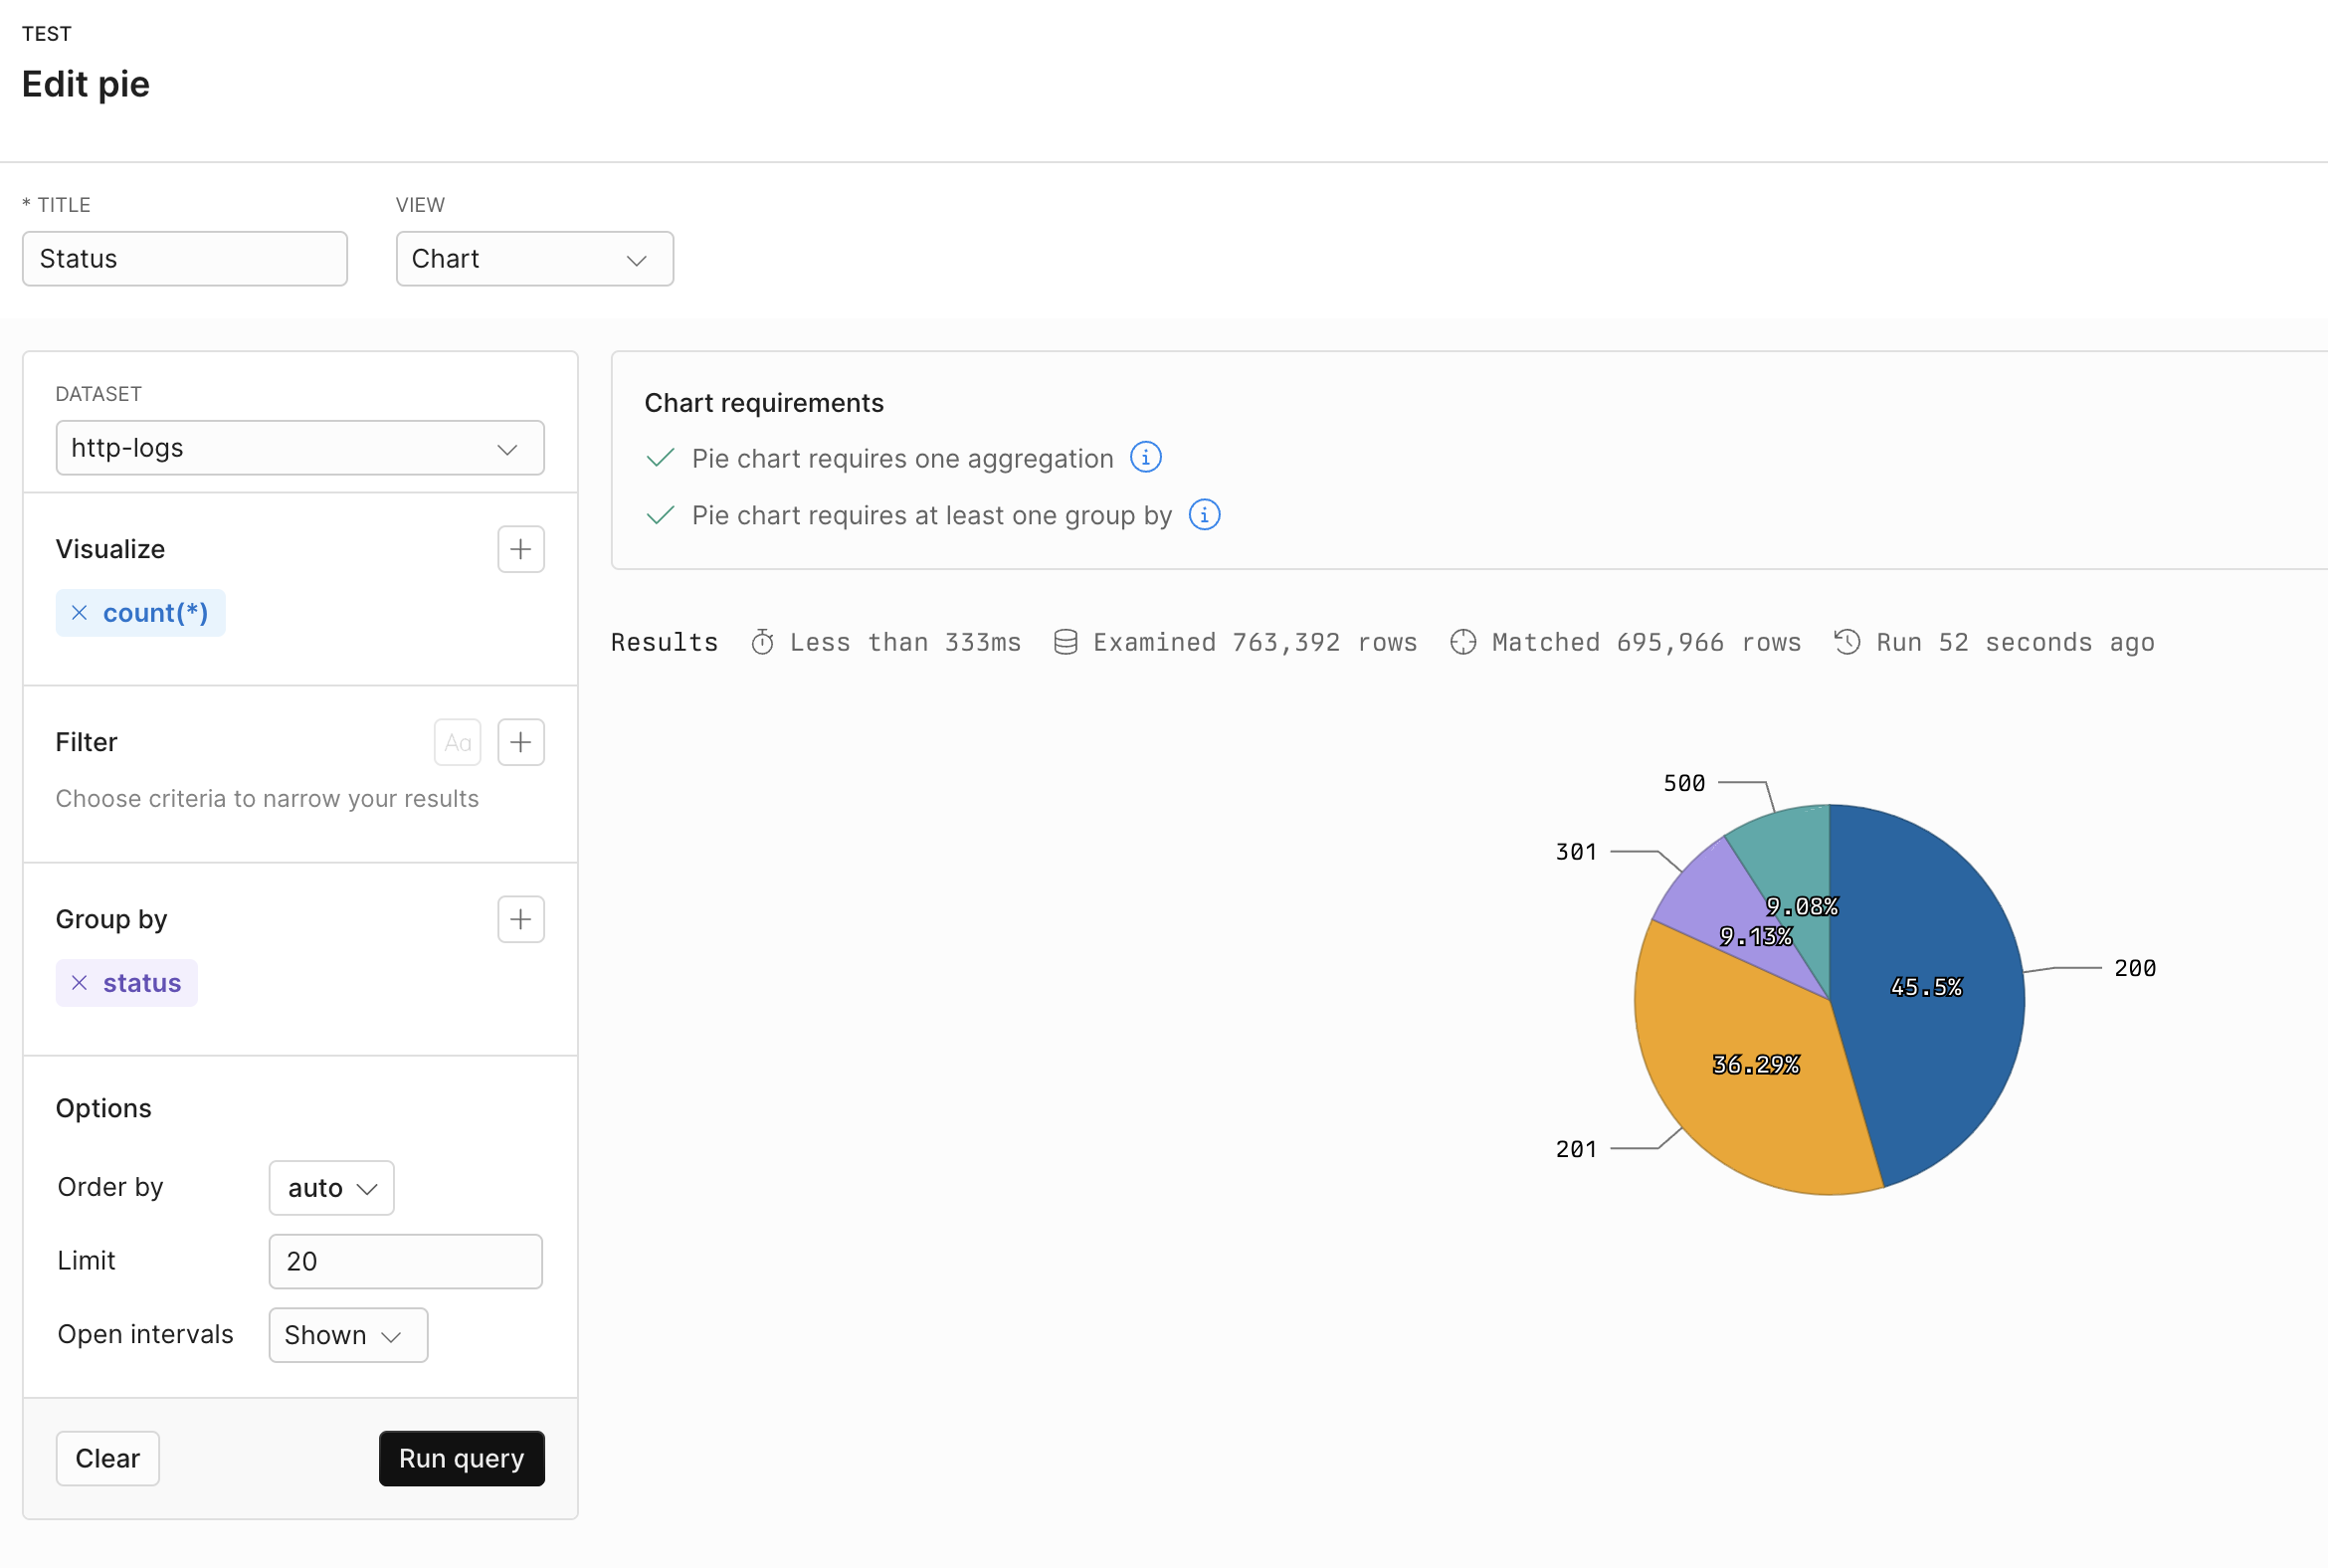Edit the Limit value of 20
Viewport: 2328px width, 1568px height.
tap(404, 1261)
